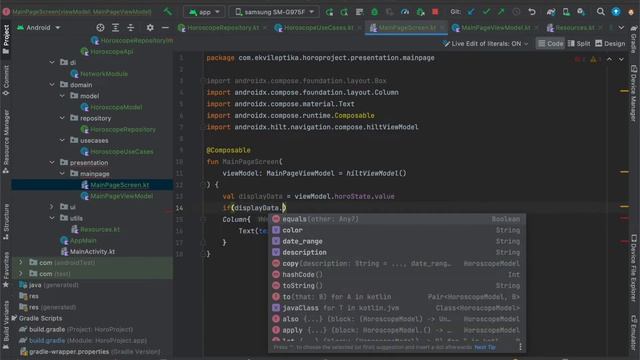Click Select Opened File target icon
Viewport: 640px width, 360px height.
click(x=100, y=28)
